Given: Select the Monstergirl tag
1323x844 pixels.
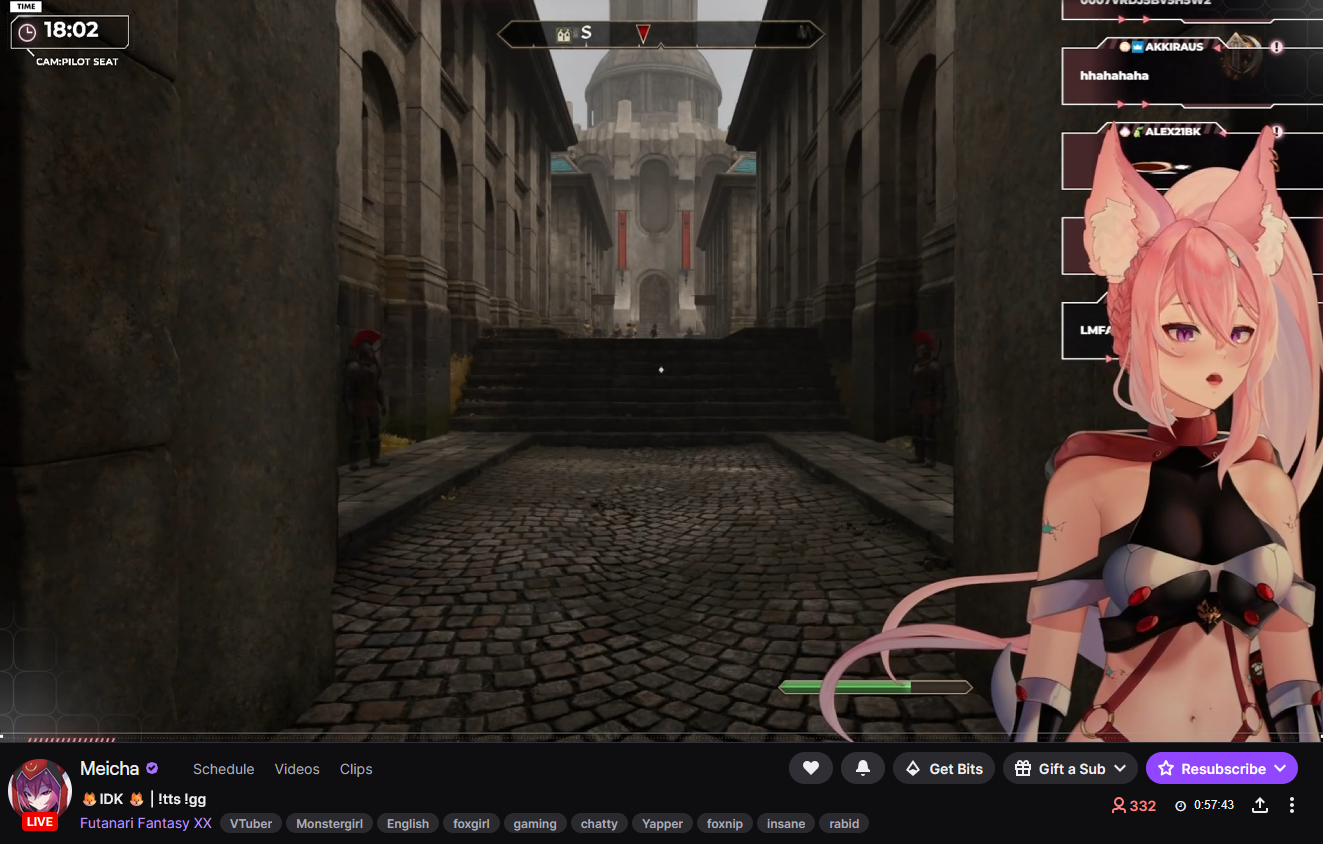Looking at the screenshot, I should click(330, 824).
